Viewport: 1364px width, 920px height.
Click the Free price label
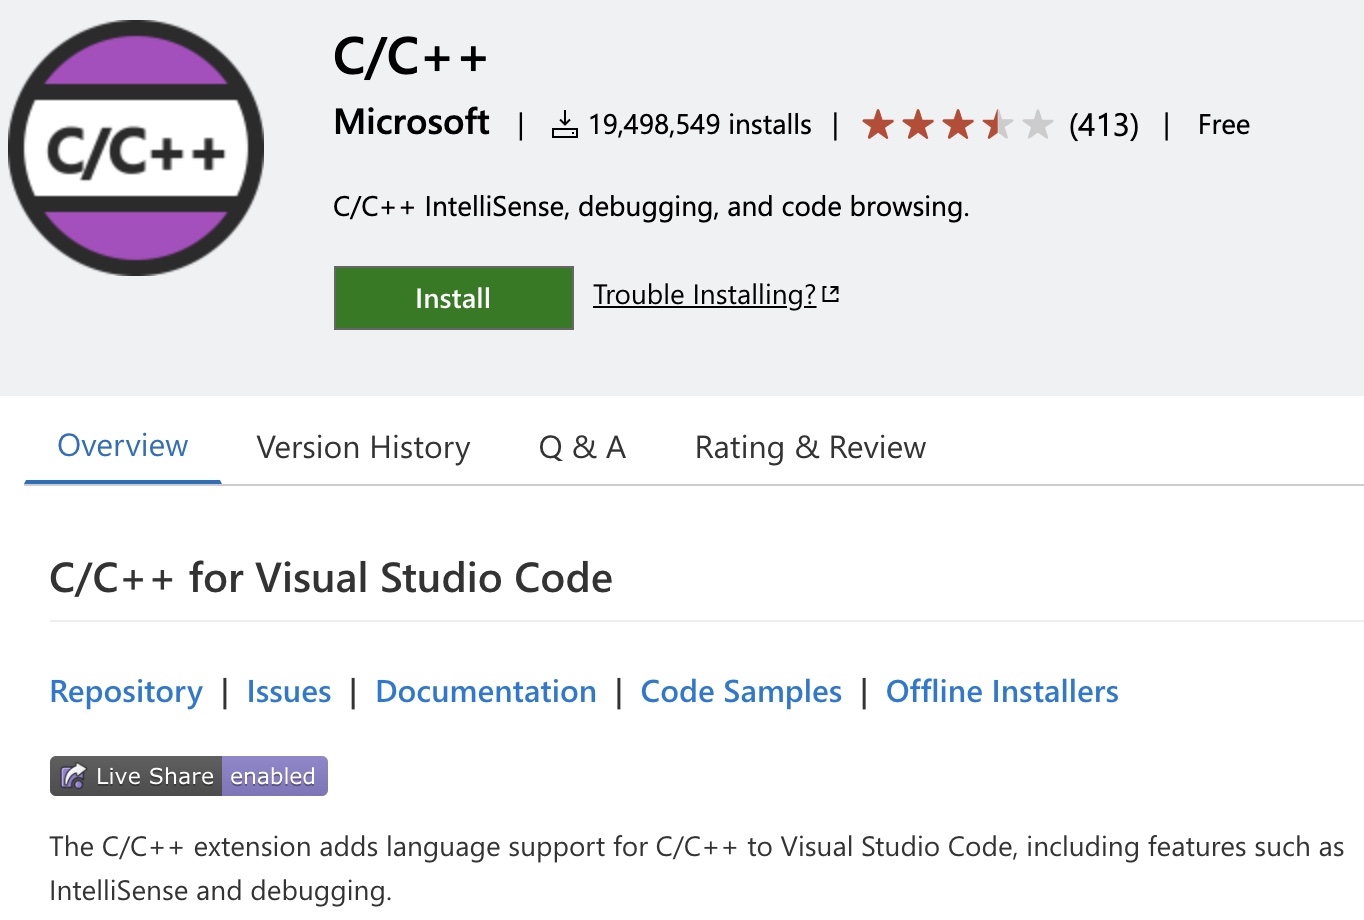[x=1224, y=125]
